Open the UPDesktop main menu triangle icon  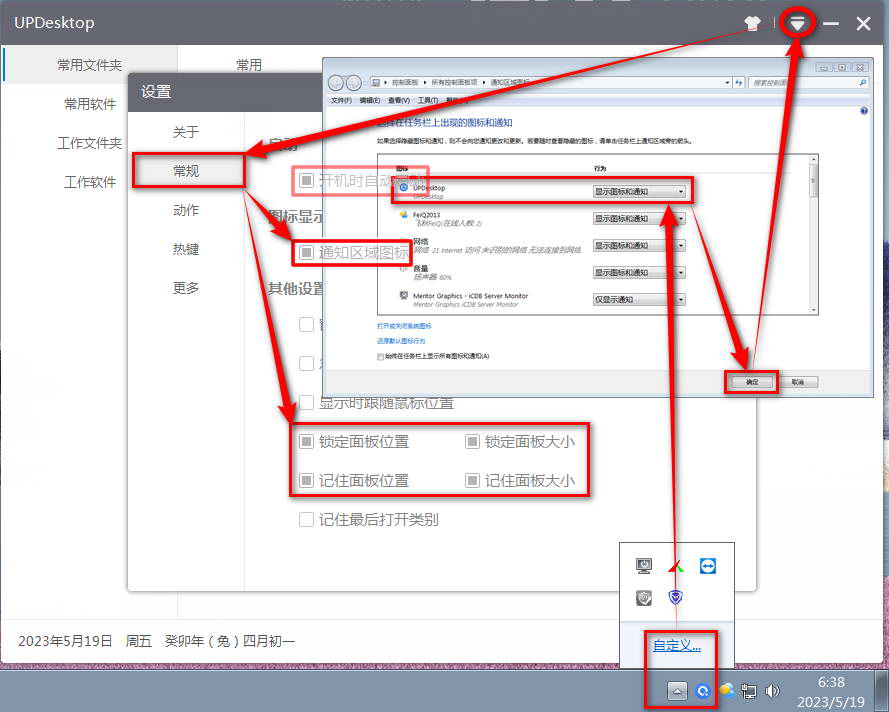(797, 23)
